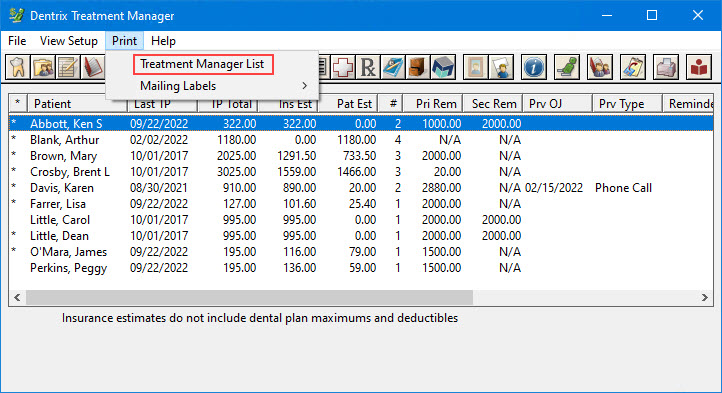
Task: Select patient row Little, Carol
Action: coord(361,220)
